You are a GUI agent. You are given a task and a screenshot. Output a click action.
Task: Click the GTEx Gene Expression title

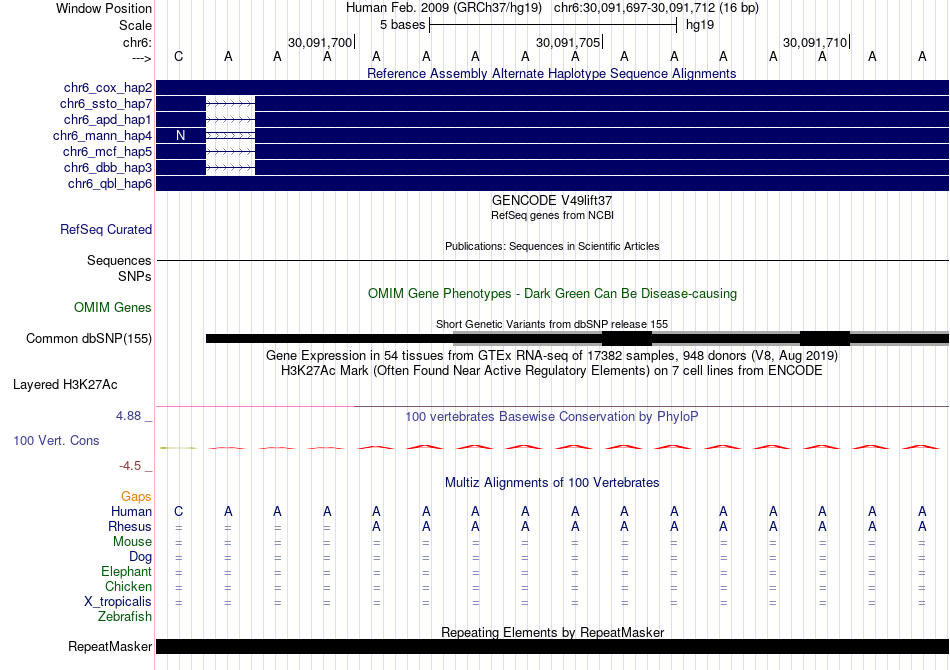coord(552,355)
